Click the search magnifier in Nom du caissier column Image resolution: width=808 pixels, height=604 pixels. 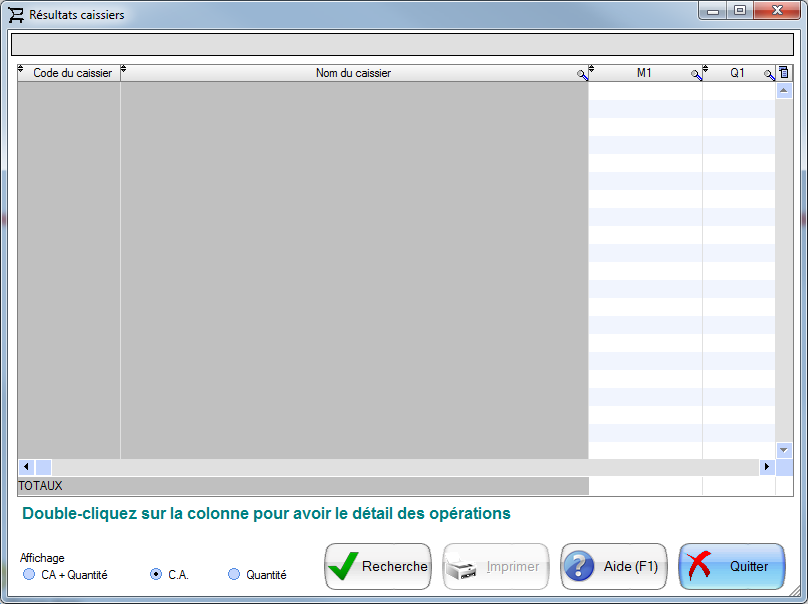point(582,75)
